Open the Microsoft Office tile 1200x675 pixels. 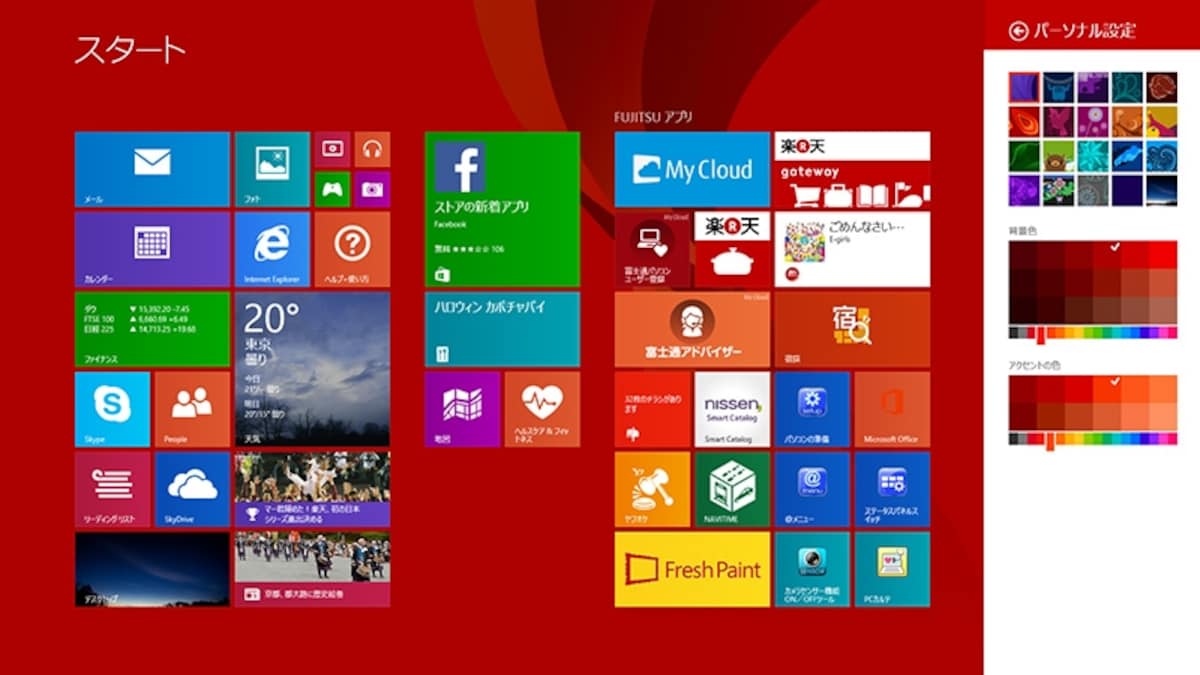point(892,409)
